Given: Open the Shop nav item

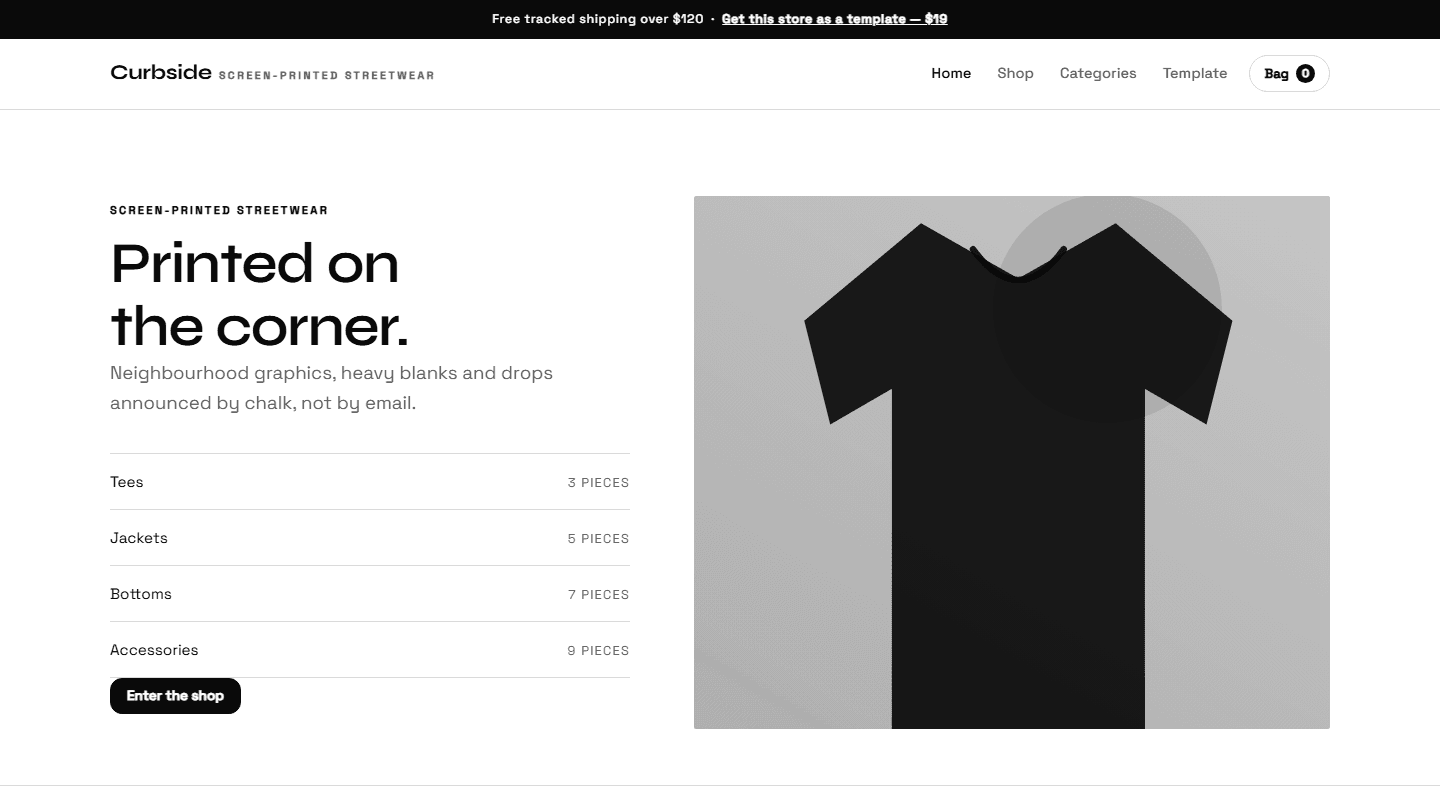Looking at the screenshot, I should tap(1015, 73).
